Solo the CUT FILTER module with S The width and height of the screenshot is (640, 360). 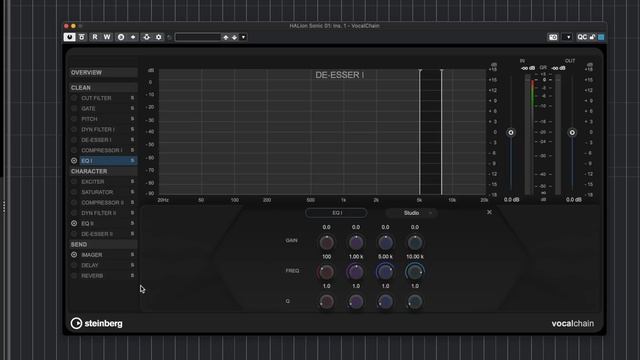coord(132,98)
